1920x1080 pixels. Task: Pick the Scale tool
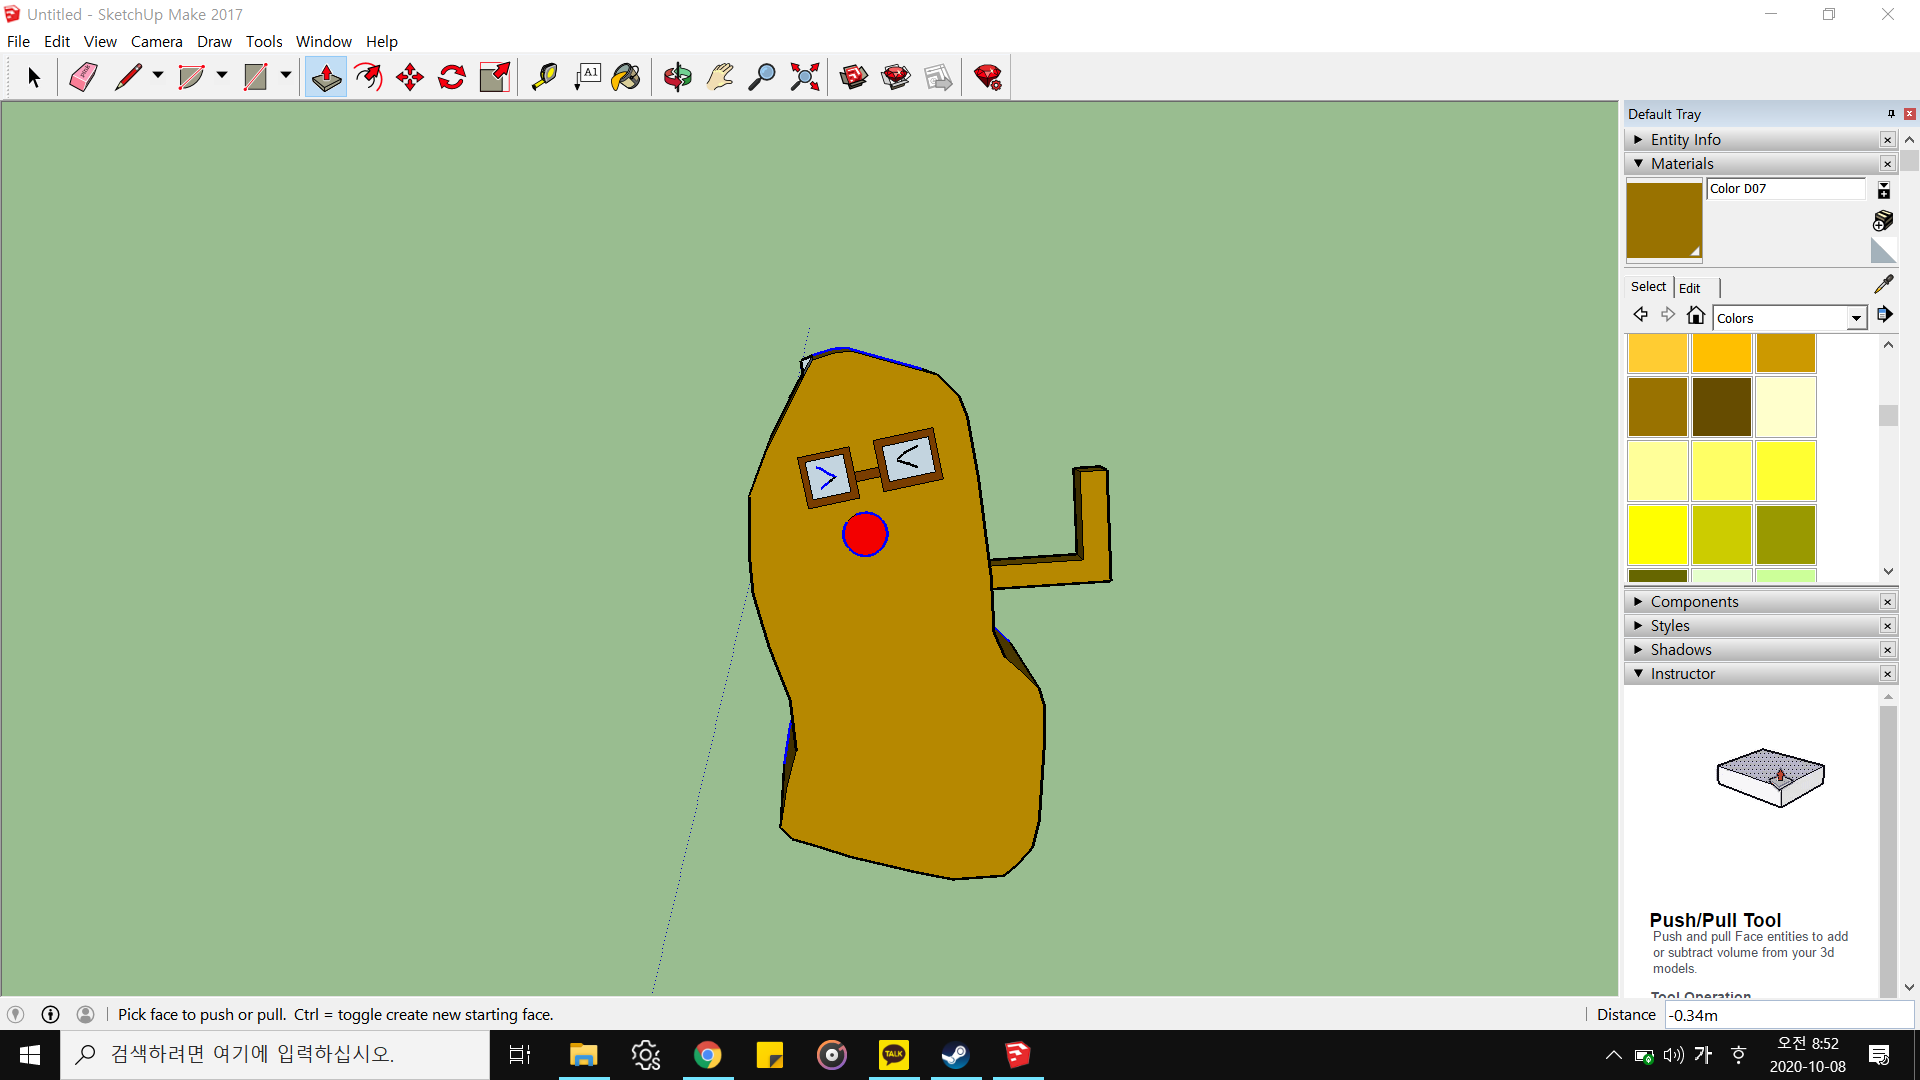[495, 77]
